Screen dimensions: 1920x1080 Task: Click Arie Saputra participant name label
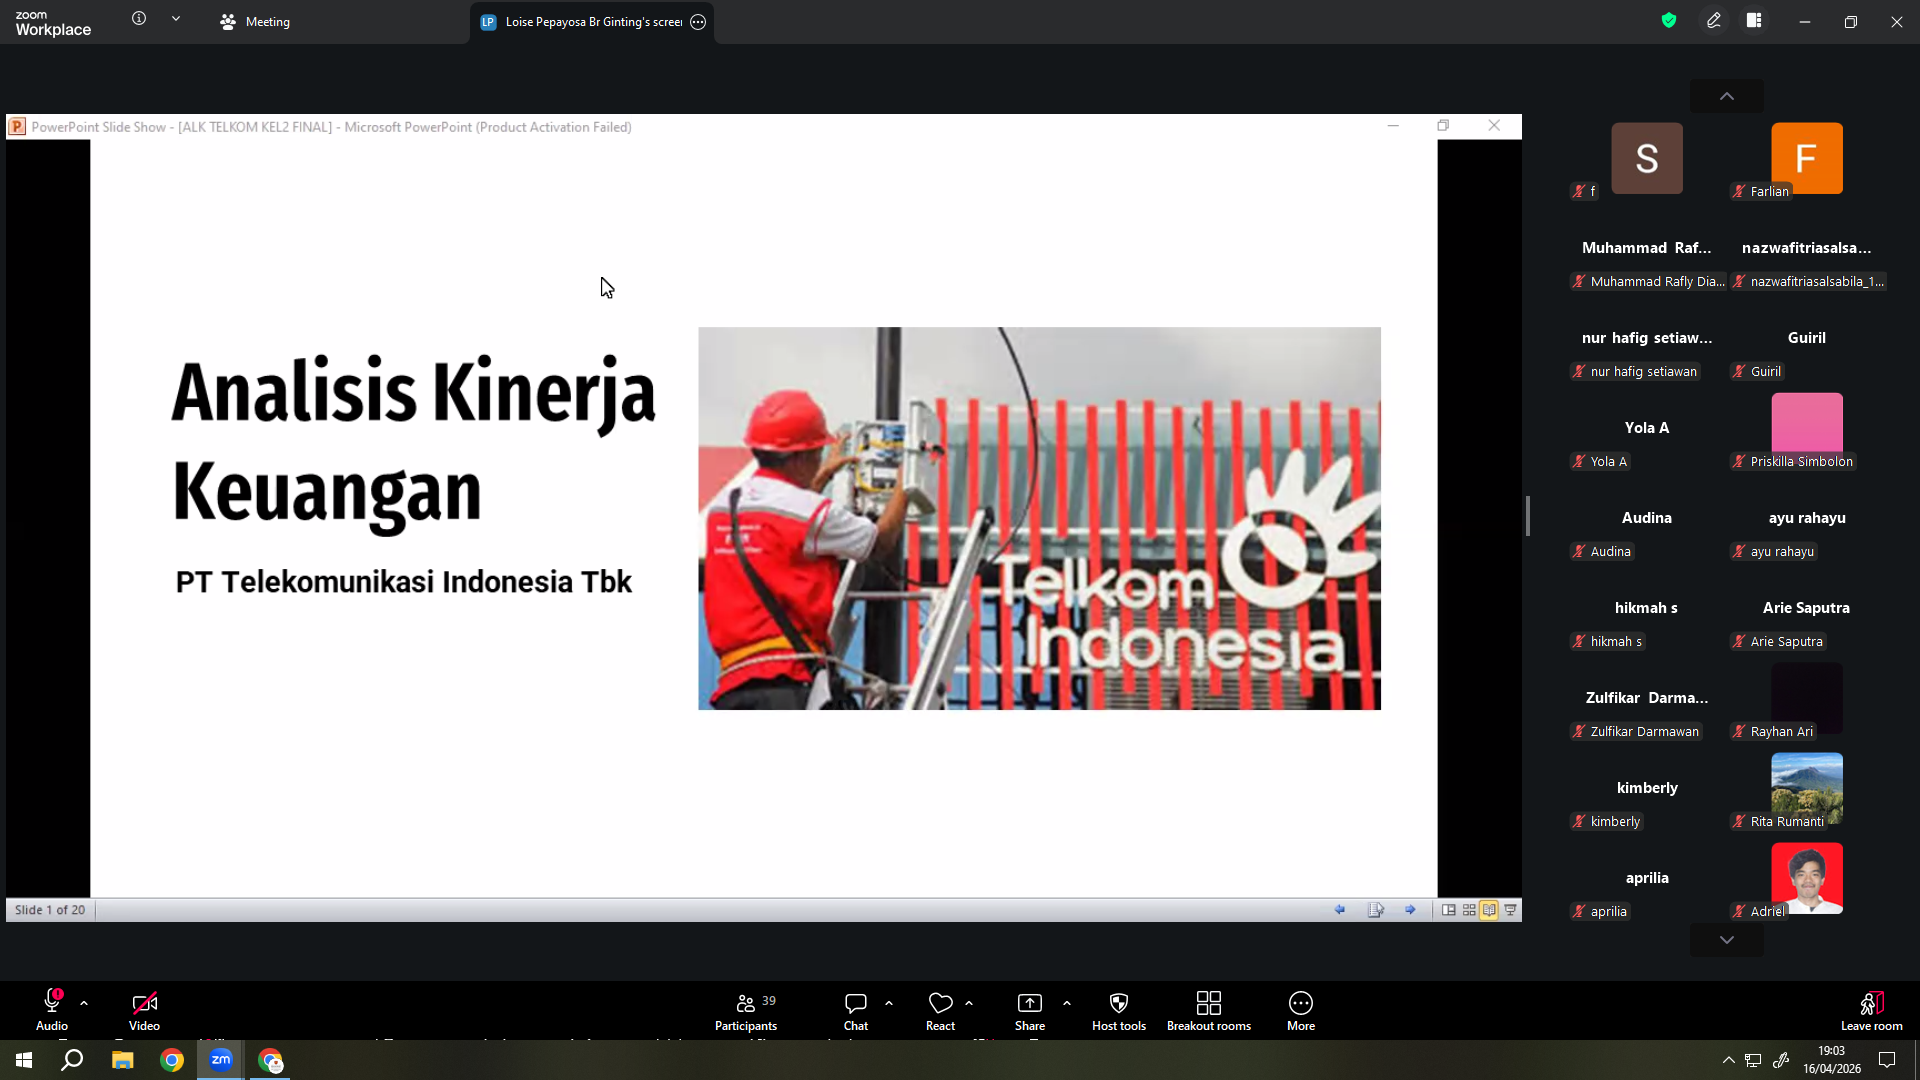[1778, 642]
